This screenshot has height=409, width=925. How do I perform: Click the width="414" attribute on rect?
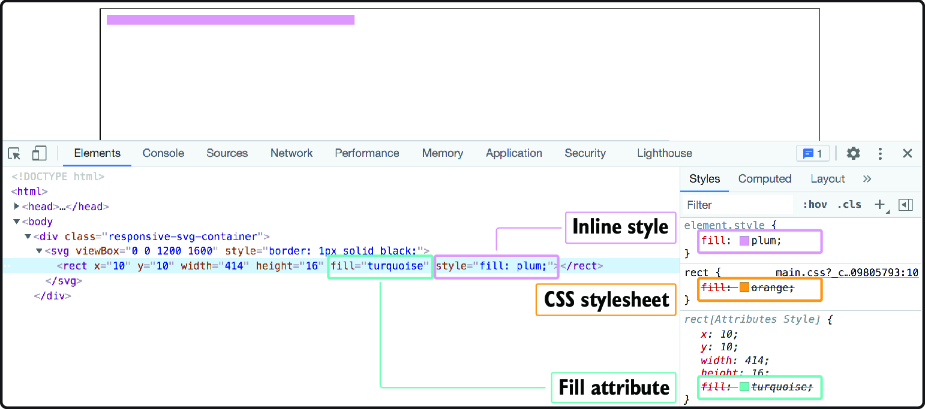215,266
